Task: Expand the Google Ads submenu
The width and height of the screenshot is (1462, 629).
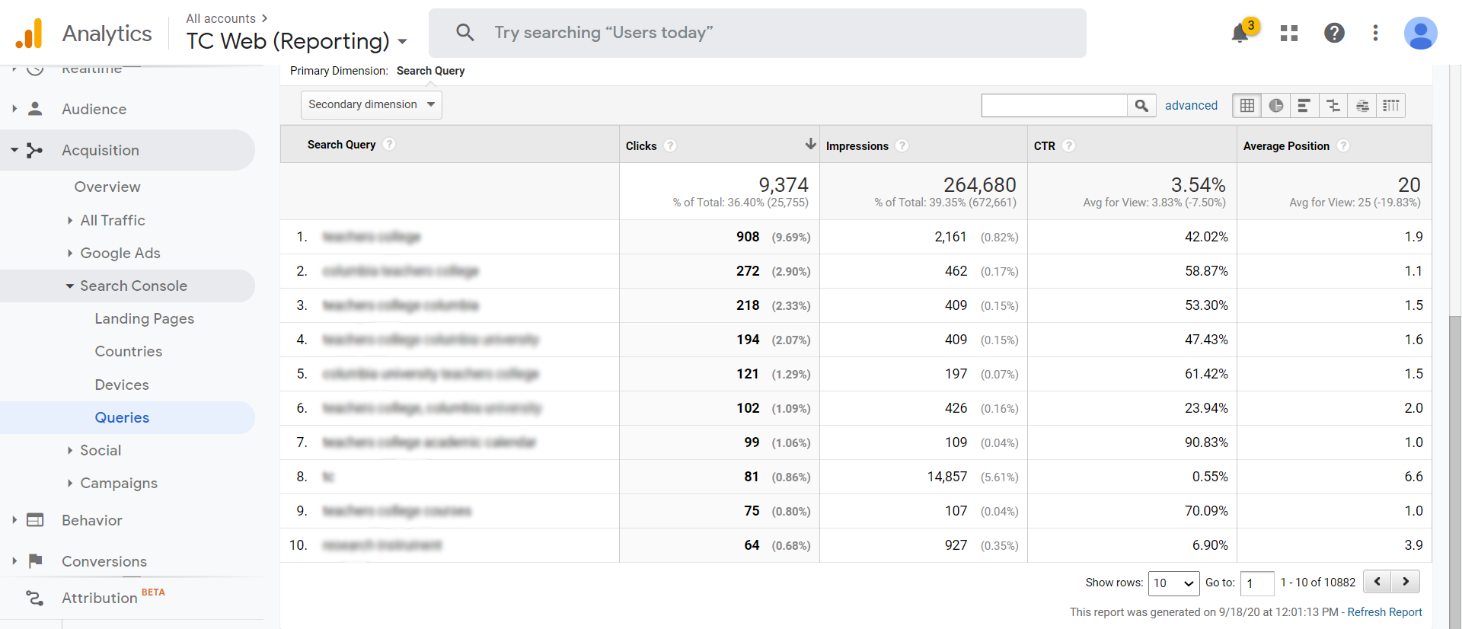Action: coord(70,253)
